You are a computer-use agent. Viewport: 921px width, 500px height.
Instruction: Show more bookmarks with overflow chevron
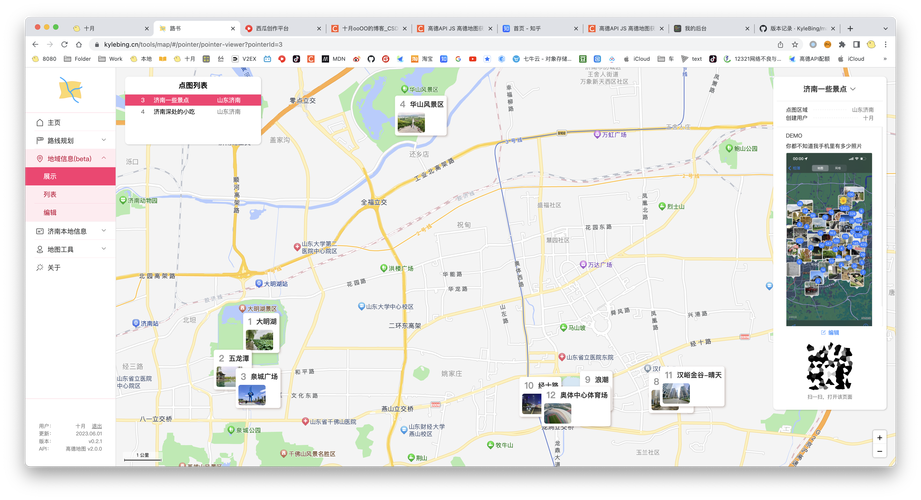tap(885, 59)
